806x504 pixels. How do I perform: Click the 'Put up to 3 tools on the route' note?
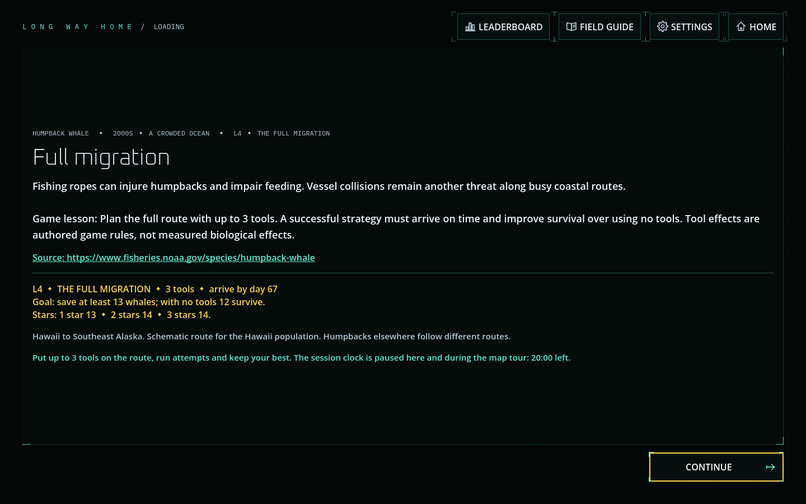coord(301,357)
